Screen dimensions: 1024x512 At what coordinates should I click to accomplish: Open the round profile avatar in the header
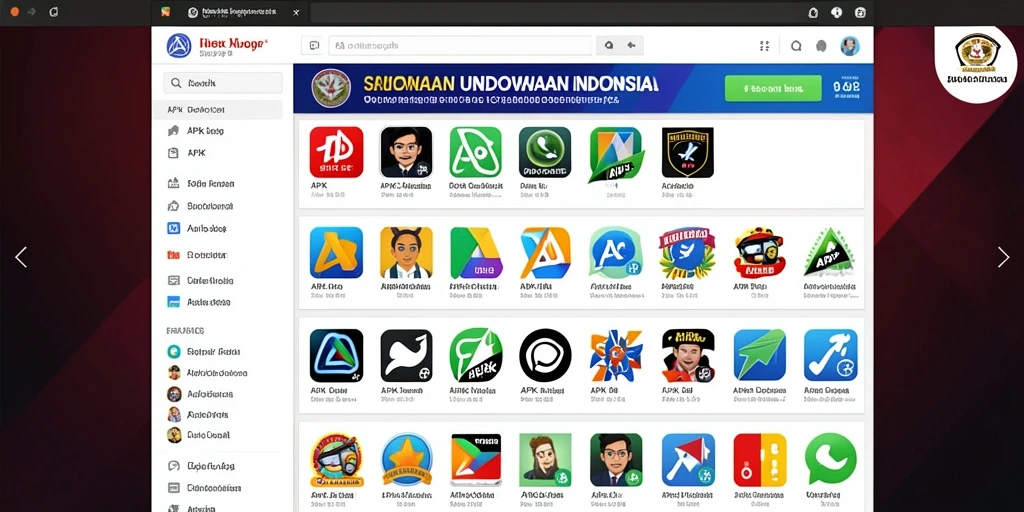pos(850,46)
